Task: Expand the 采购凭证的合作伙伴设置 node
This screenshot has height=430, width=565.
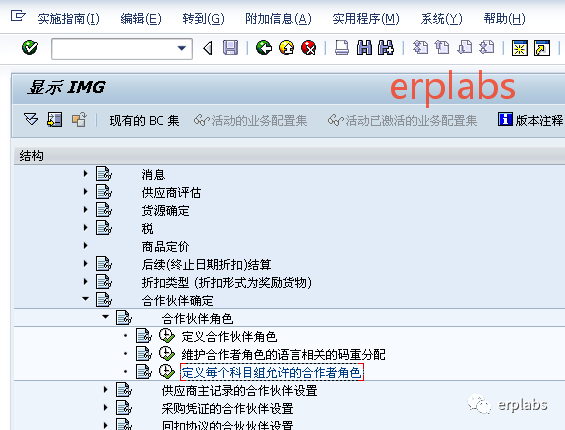Action: [x=106, y=408]
